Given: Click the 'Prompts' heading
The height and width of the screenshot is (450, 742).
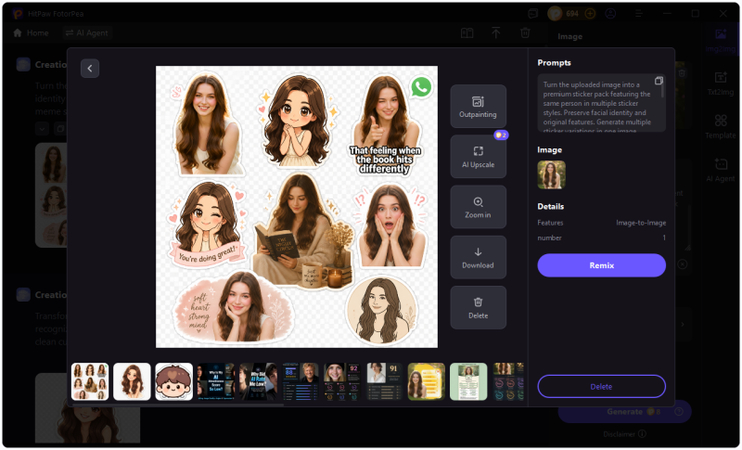Looking at the screenshot, I should pyautogui.click(x=554, y=63).
